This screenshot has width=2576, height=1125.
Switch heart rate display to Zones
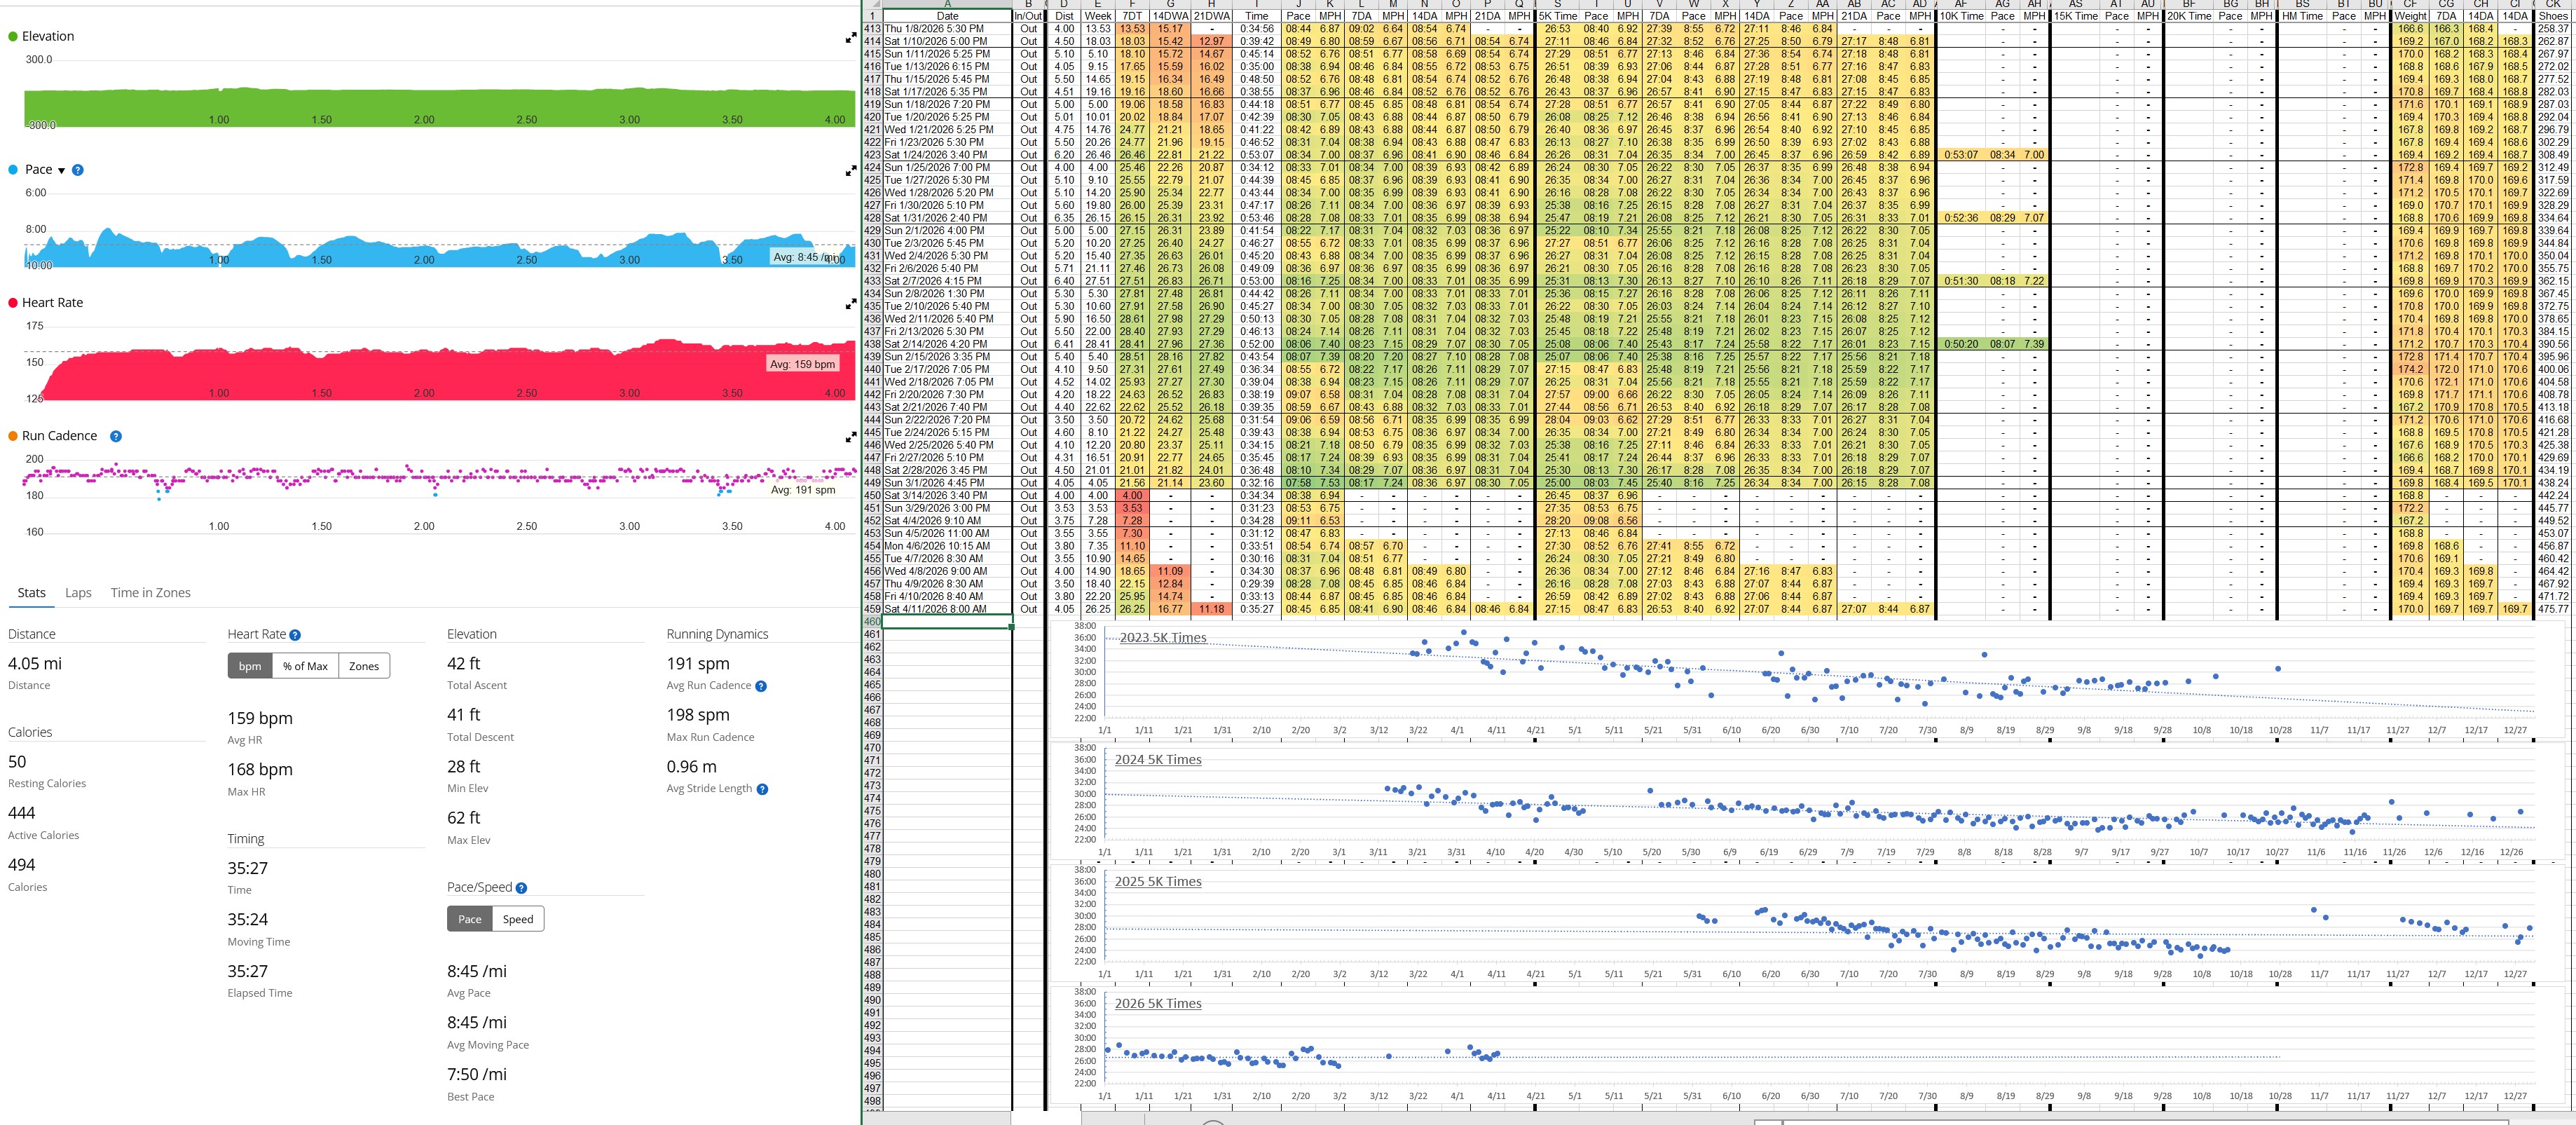coord(364,666)
